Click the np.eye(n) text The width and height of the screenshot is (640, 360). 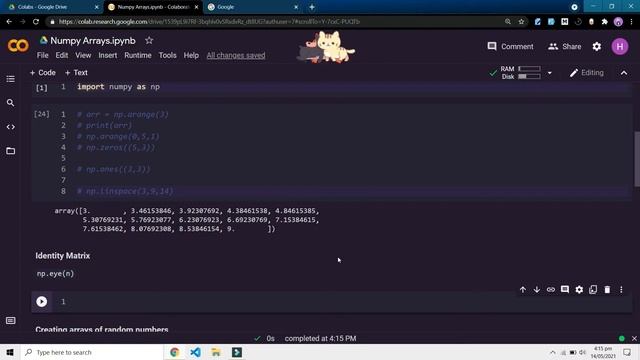(56, 273)
